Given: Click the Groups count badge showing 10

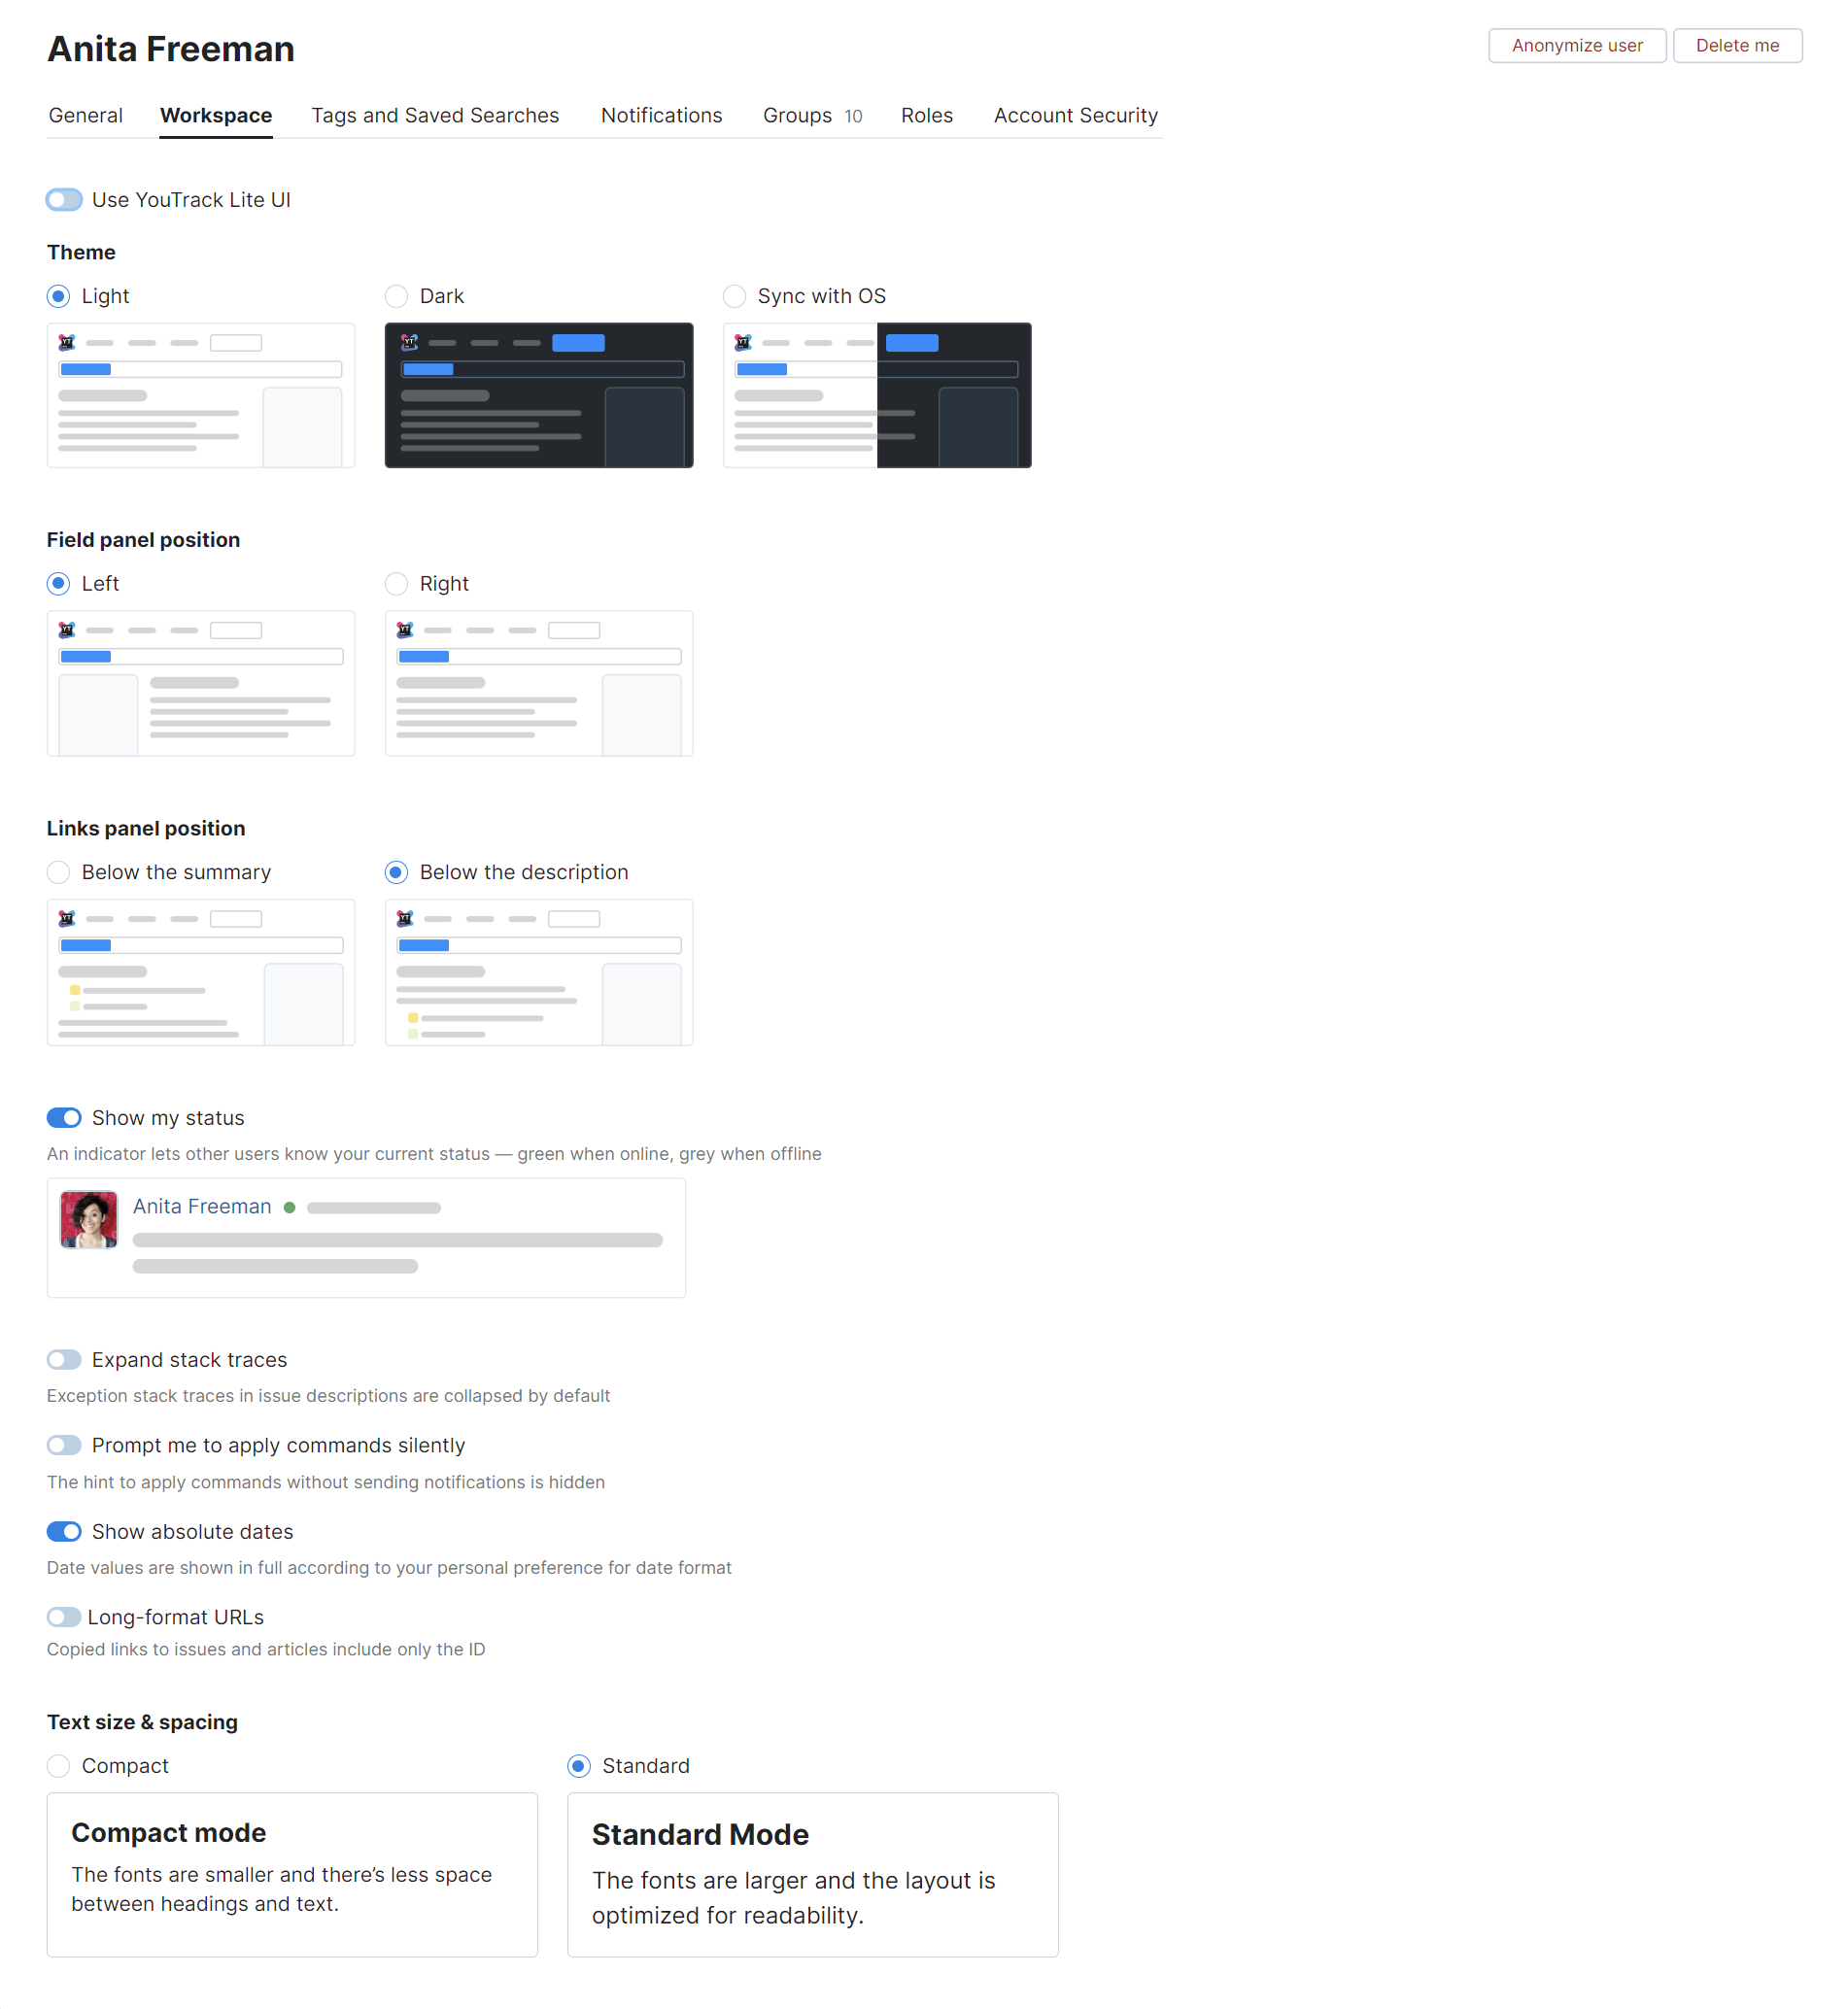Looking at the screenshot, I should (853, 116).
